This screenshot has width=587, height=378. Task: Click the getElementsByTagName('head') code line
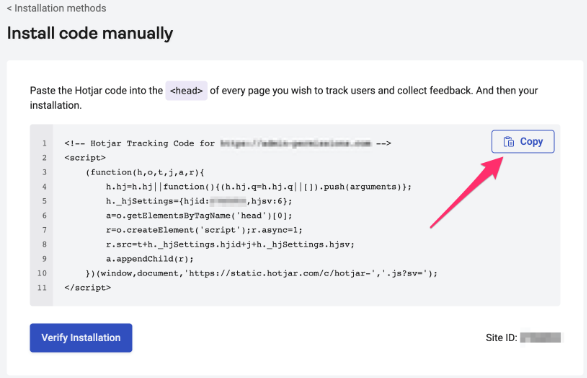pos(199,216)
